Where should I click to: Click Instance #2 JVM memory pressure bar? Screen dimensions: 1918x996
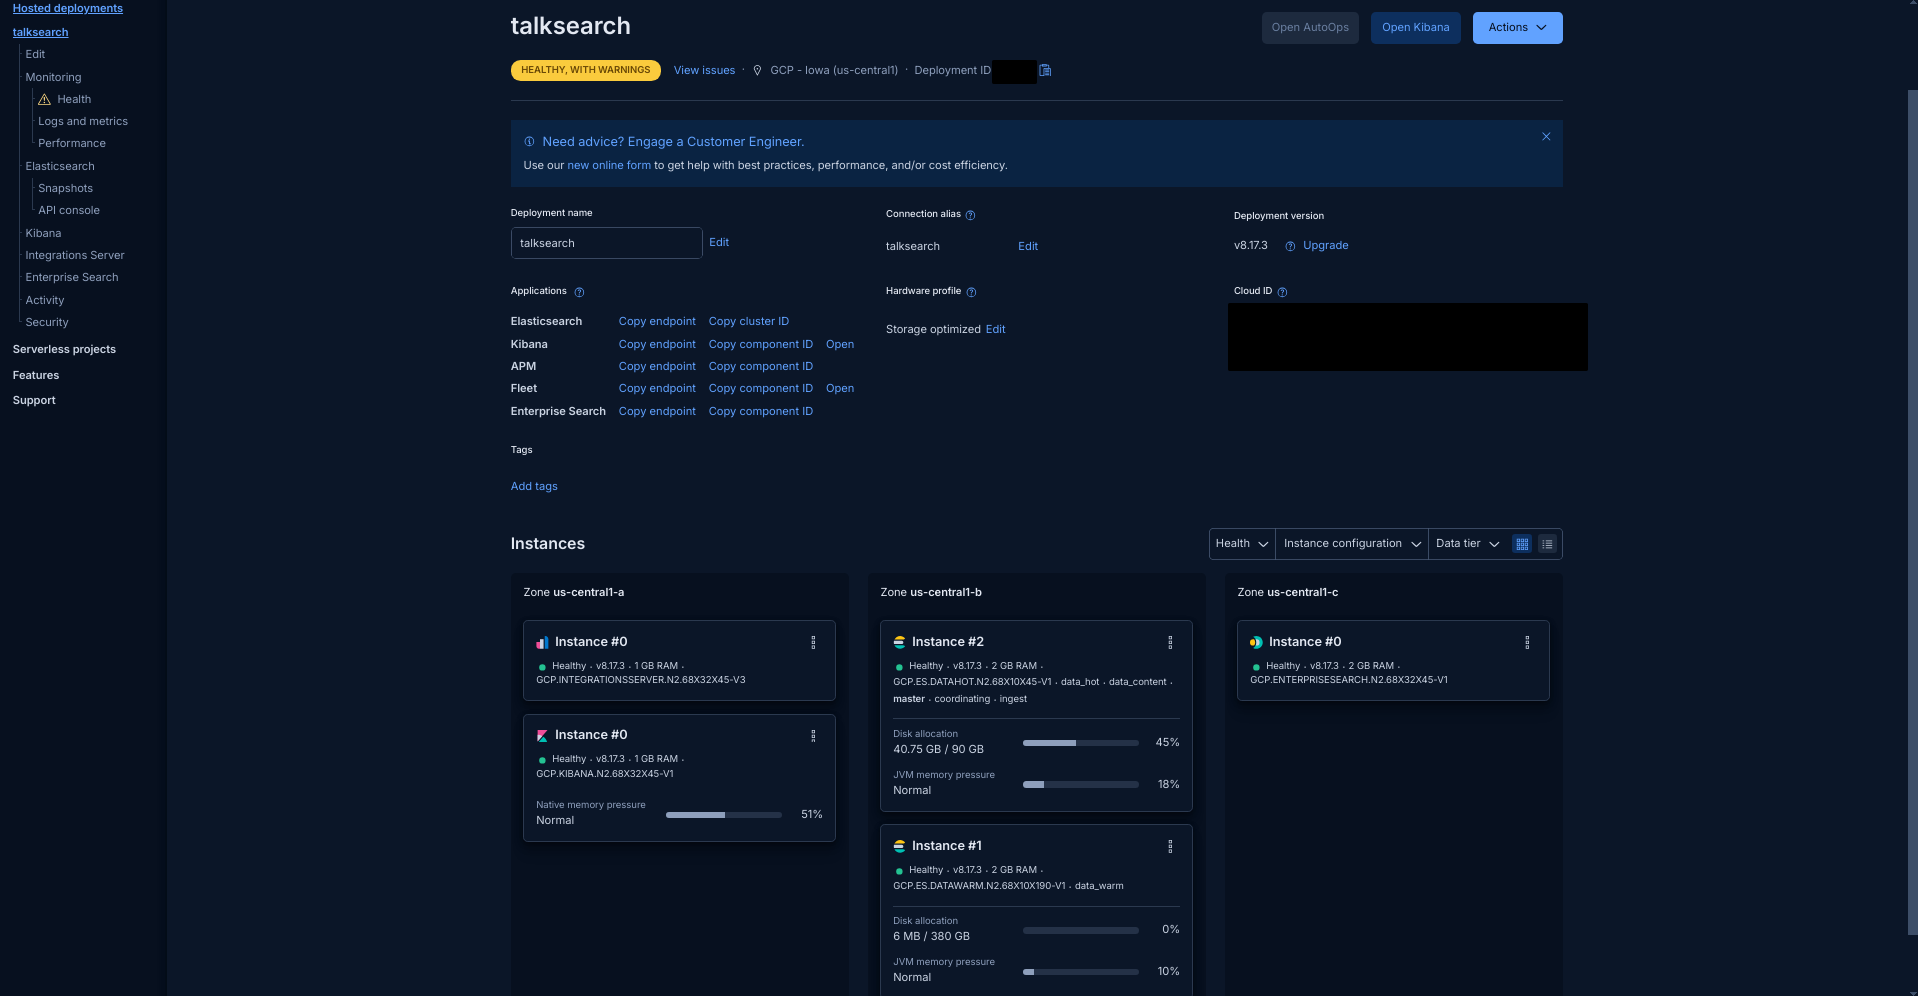(1081, 785)
